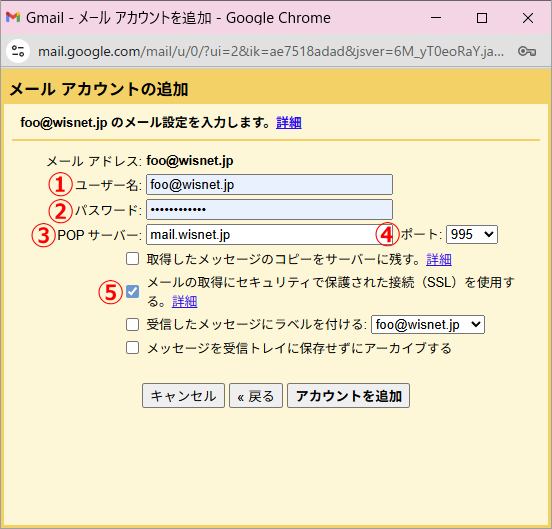Screen dimensions: 552x529
Task: Minimize the Chrome window
Action: 436,17
